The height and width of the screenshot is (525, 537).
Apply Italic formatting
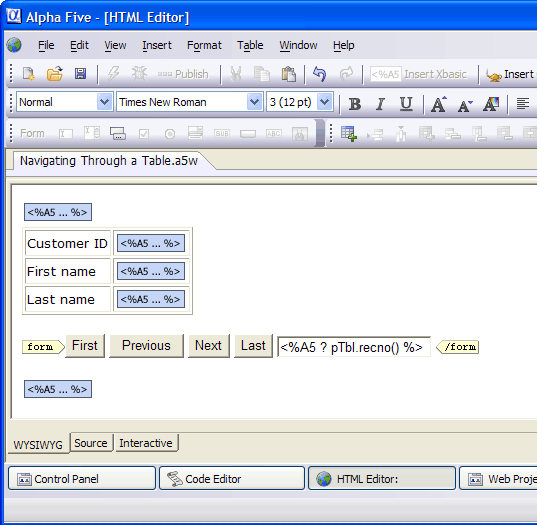click(380, 104)
